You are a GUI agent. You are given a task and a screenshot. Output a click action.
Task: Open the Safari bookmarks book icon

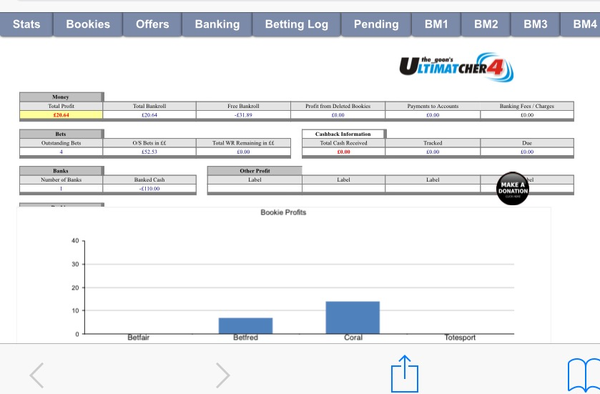click(x=584, y=376)
